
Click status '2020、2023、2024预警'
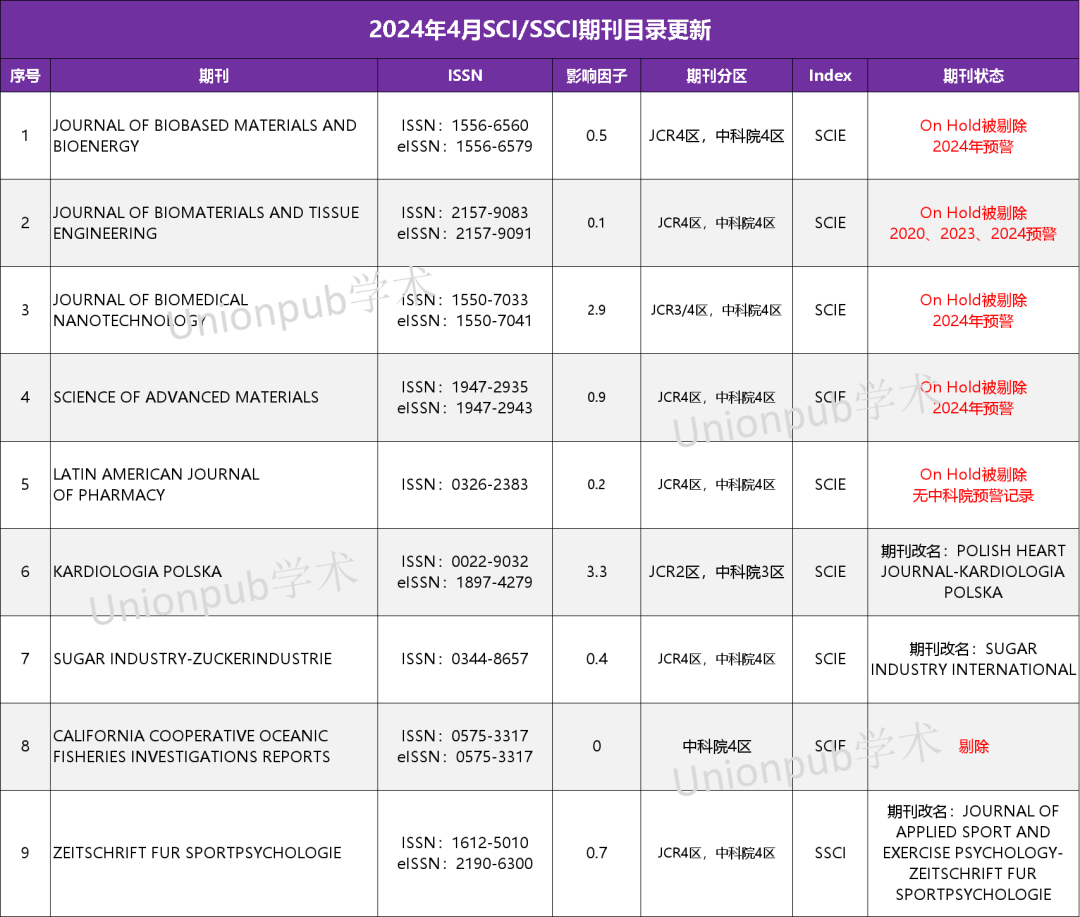(x=973, y=234)
